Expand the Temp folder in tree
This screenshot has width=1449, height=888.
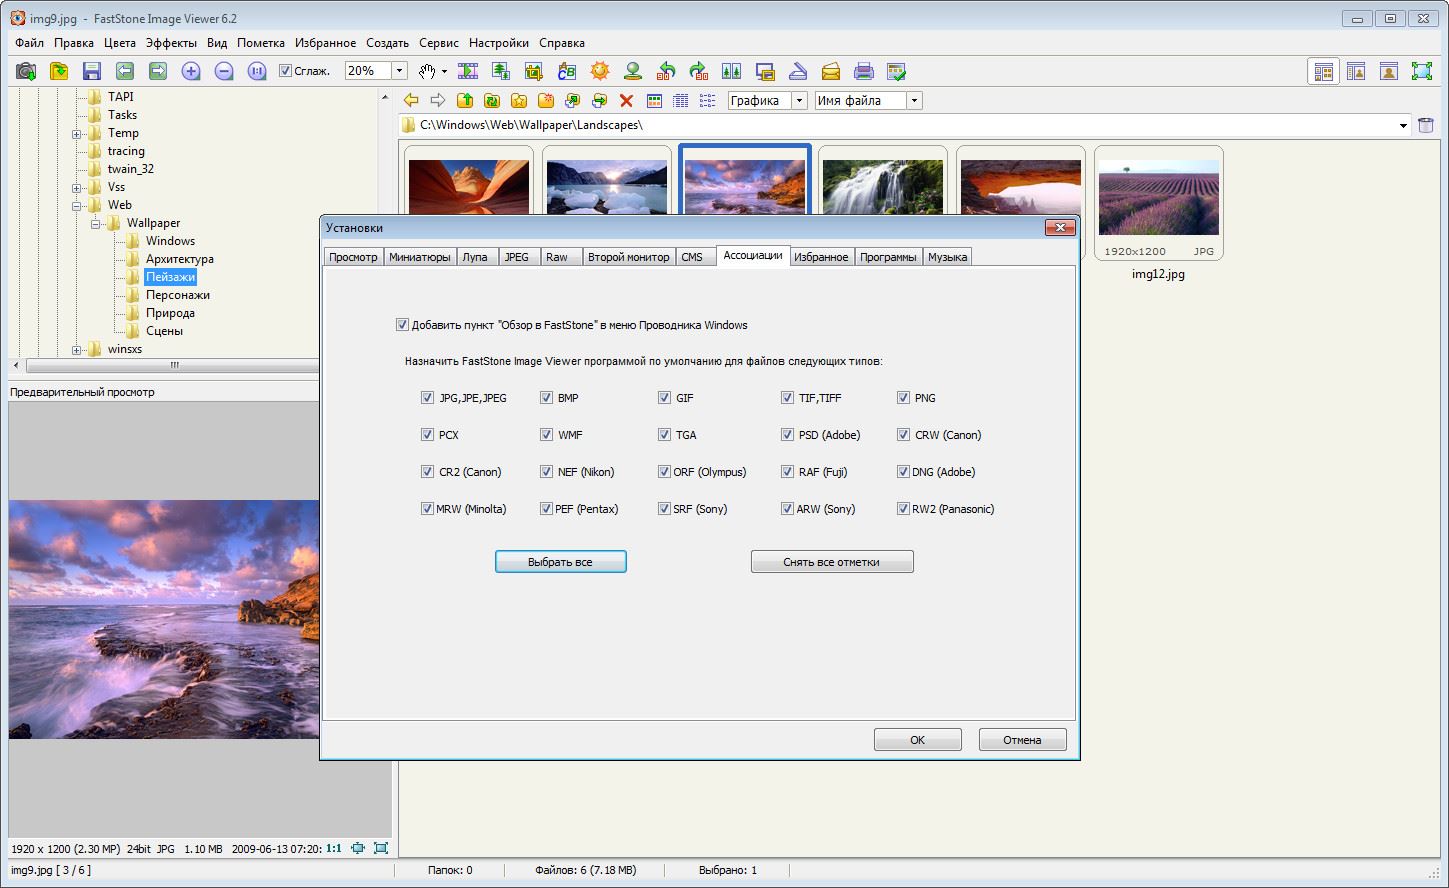[x=77, y=133]
